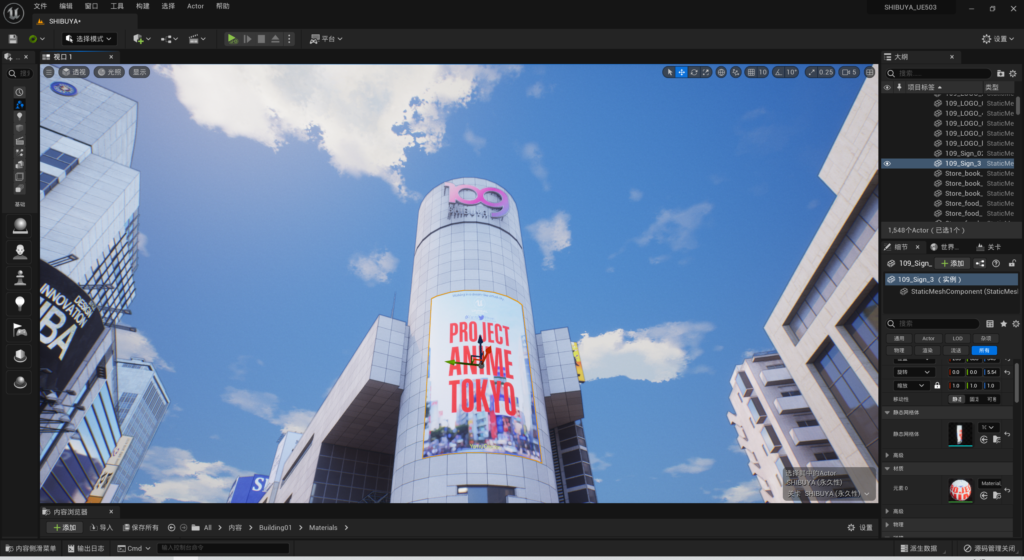Open the 构建 menu
Image resolution: width=1024 pixels, height=560 pixels.
click(x=142, y=6)
